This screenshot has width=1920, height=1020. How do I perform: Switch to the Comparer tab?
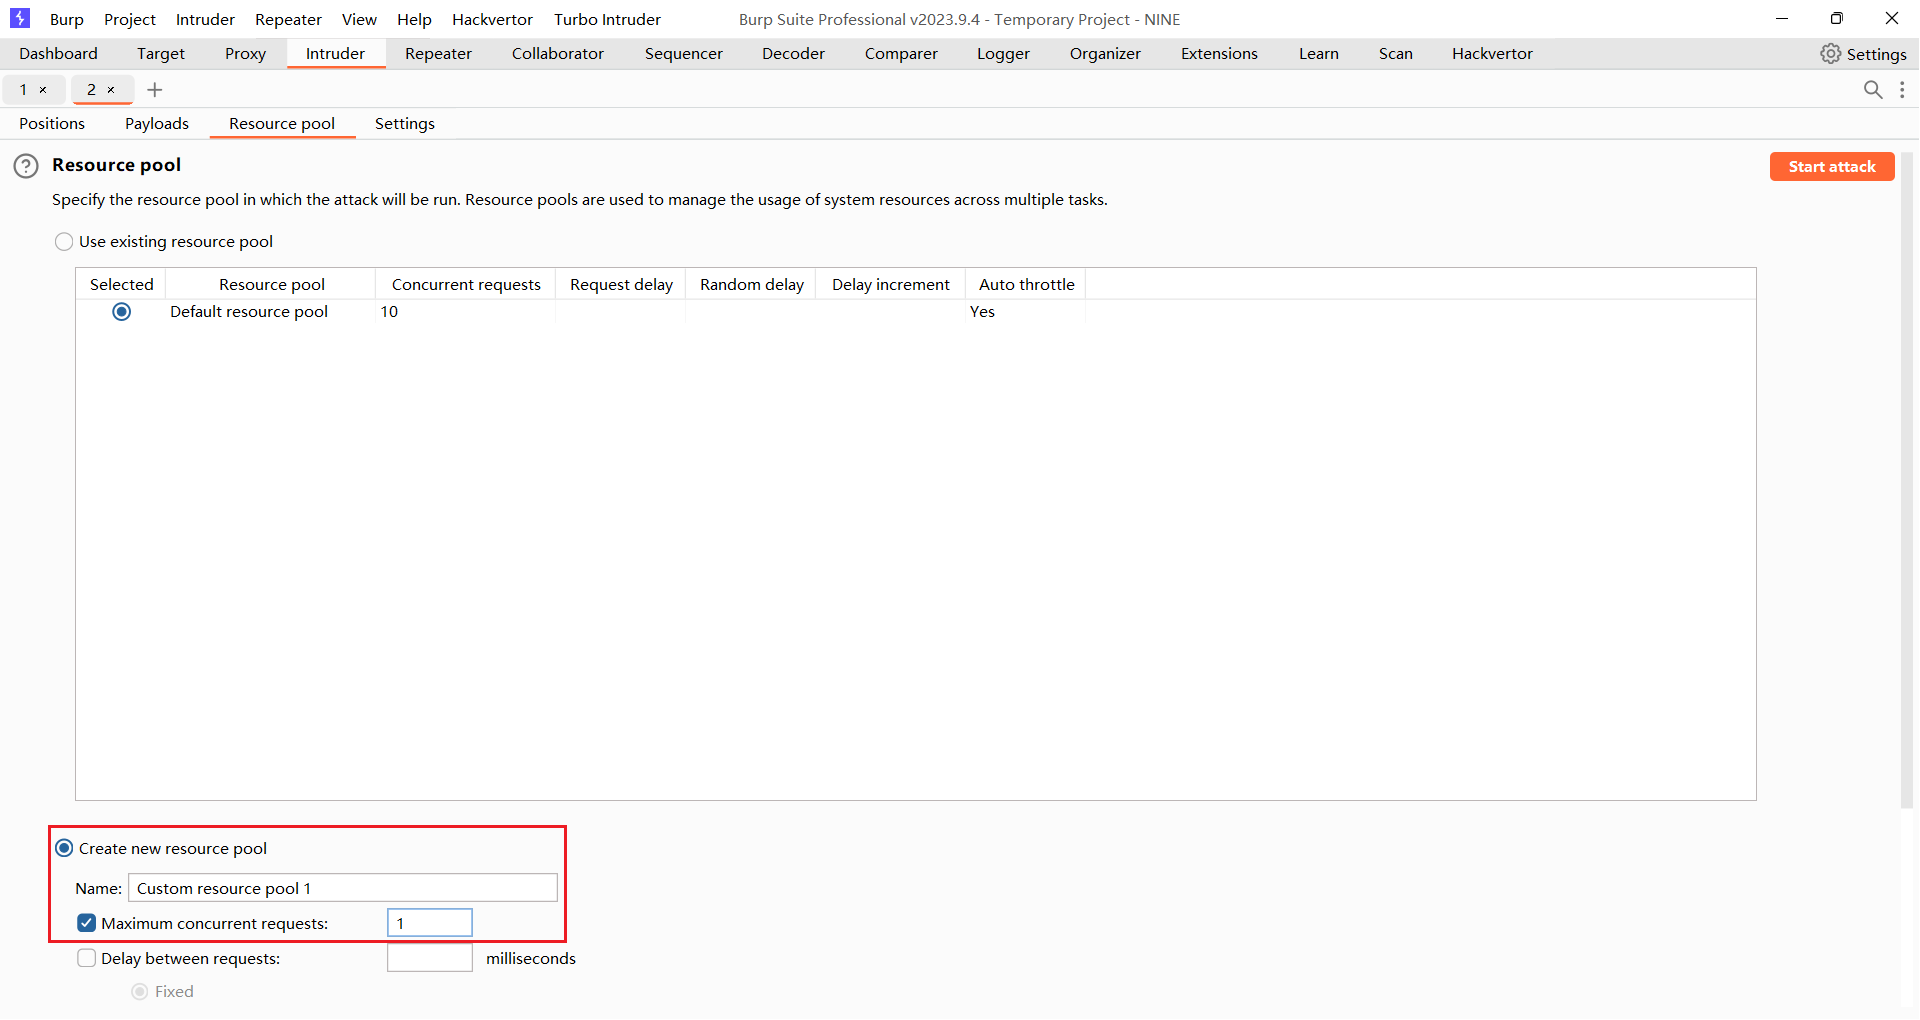click(x=901, y=54)
